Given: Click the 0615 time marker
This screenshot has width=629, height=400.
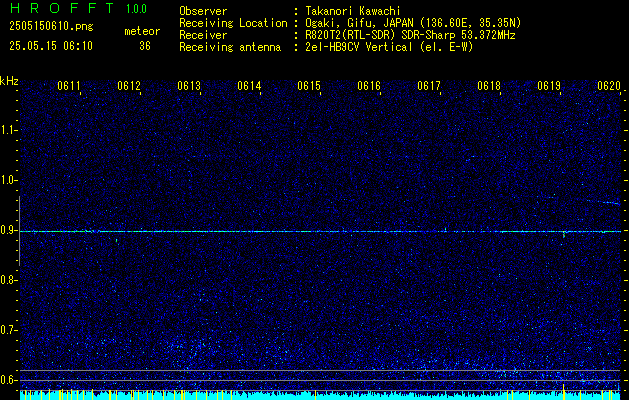Looking at the screenshot, I should coord(309,86).
